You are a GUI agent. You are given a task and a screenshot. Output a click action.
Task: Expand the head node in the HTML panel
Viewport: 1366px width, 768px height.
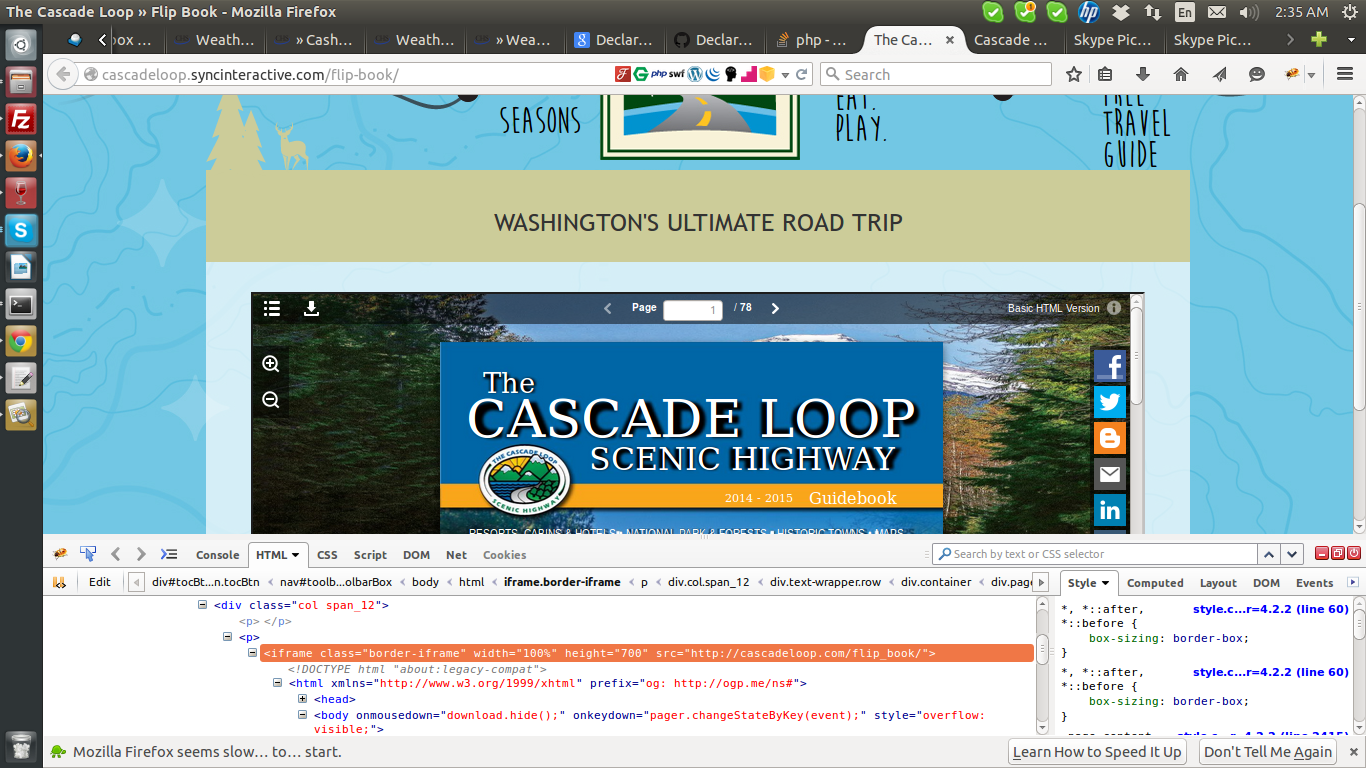click(302, 699)
